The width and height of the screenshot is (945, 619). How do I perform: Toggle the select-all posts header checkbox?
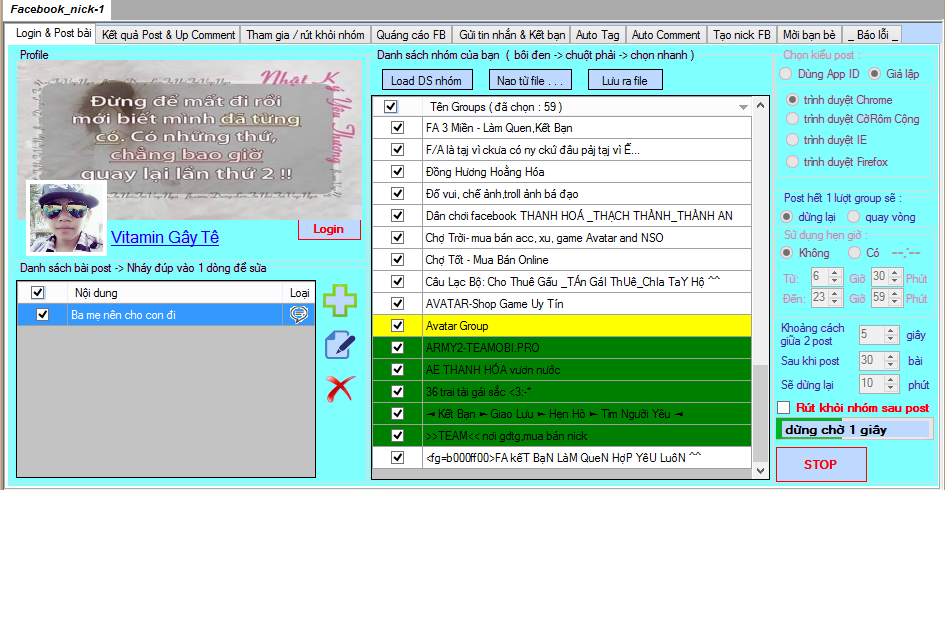(37, 293)
